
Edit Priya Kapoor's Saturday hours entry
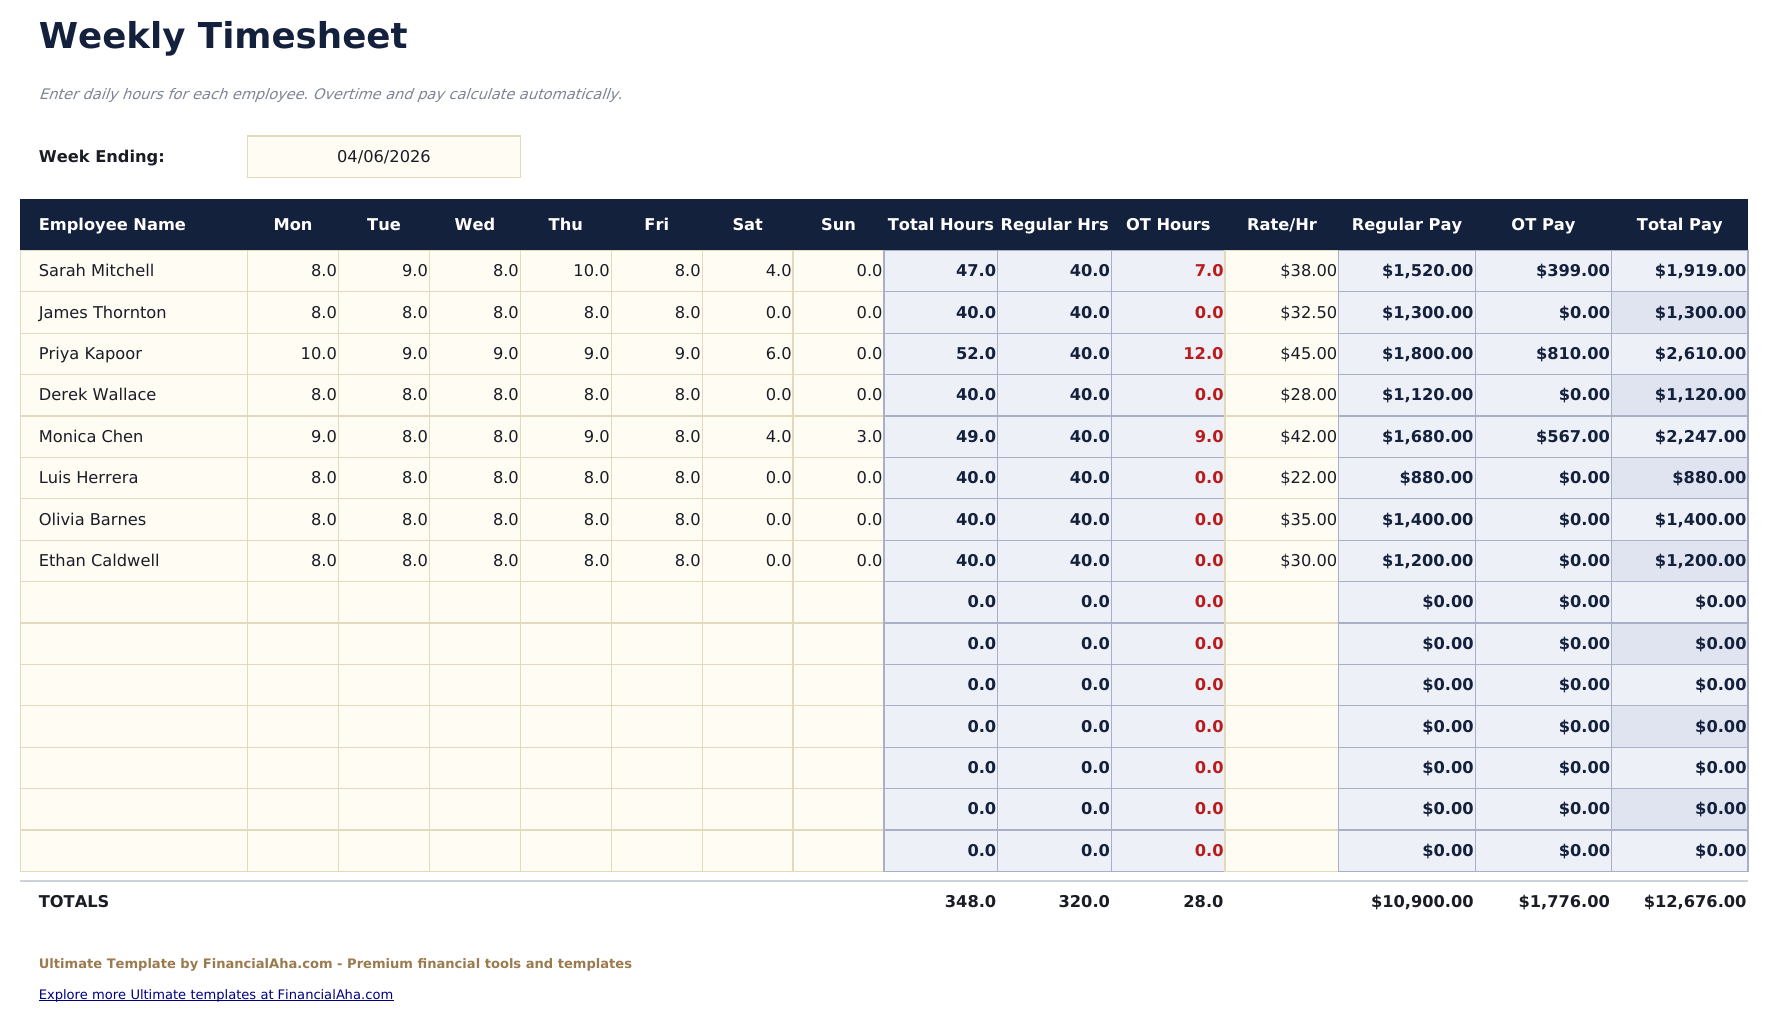(748, 353)
